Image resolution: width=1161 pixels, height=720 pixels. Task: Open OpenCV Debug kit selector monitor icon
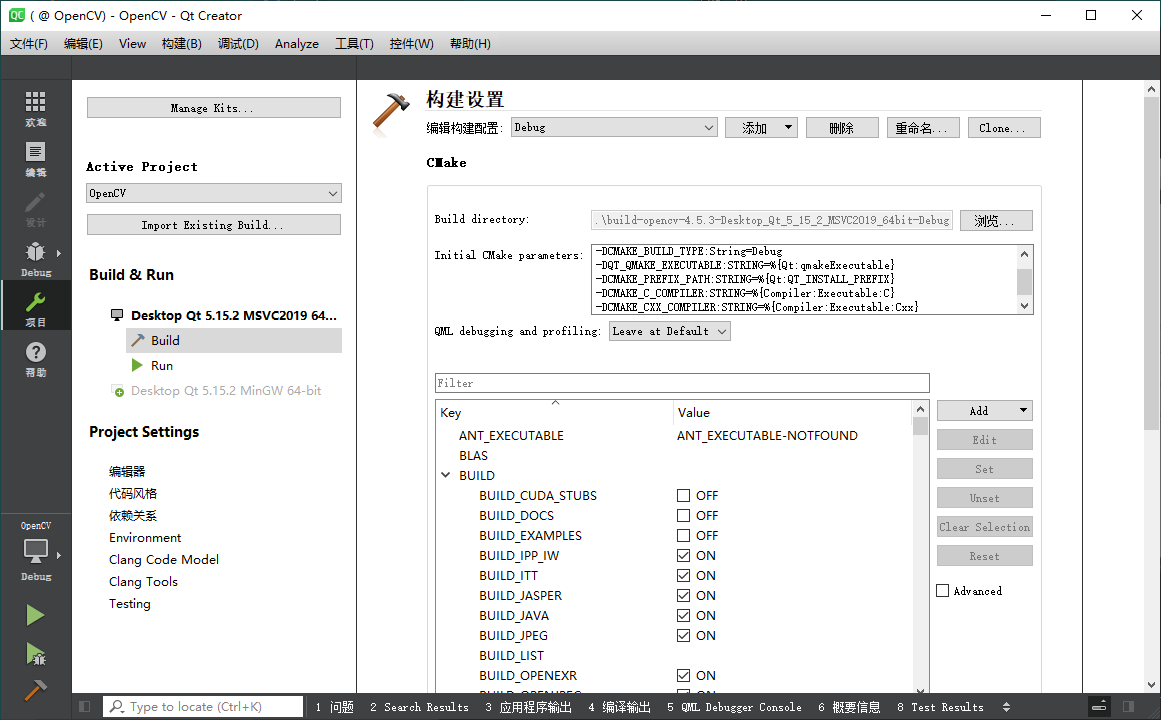[36, 551]
